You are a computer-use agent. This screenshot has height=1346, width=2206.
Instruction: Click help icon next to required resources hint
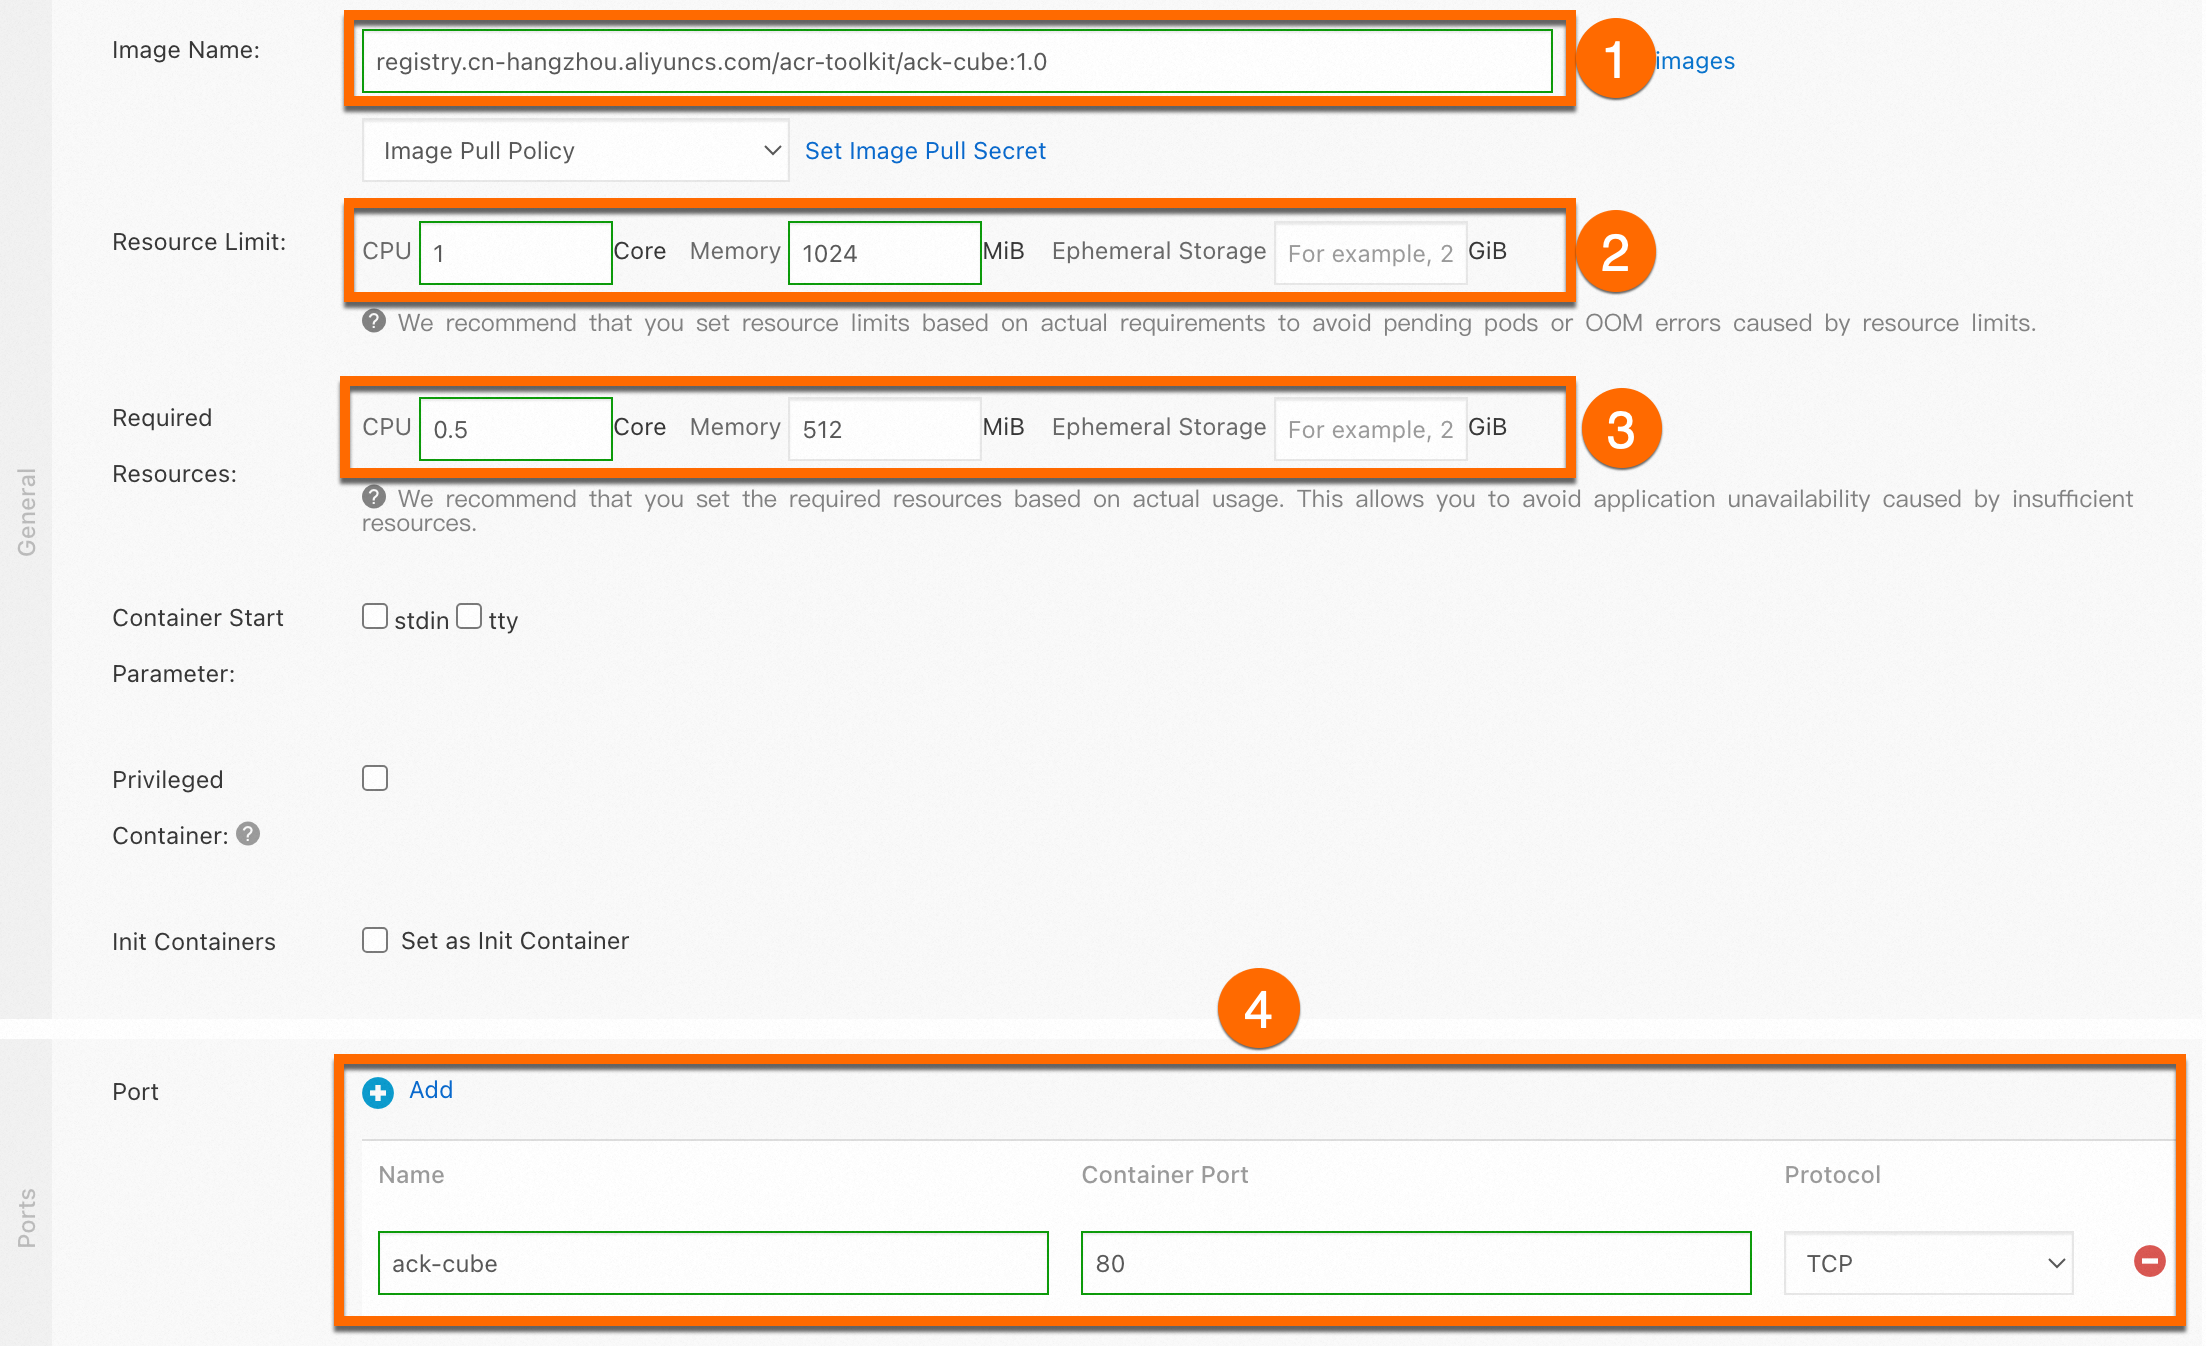(x=374, y=497)
